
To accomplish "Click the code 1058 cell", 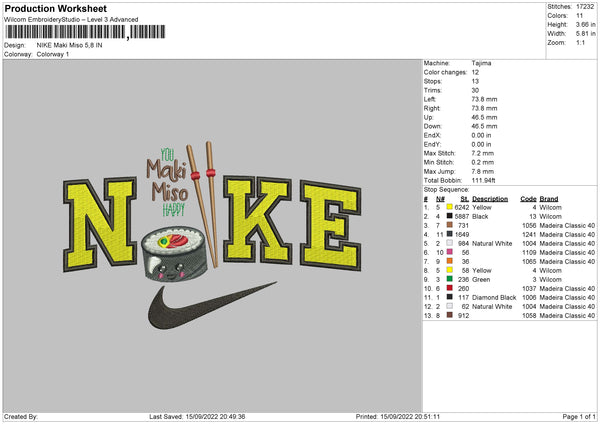I will click(x=529, y=315).
